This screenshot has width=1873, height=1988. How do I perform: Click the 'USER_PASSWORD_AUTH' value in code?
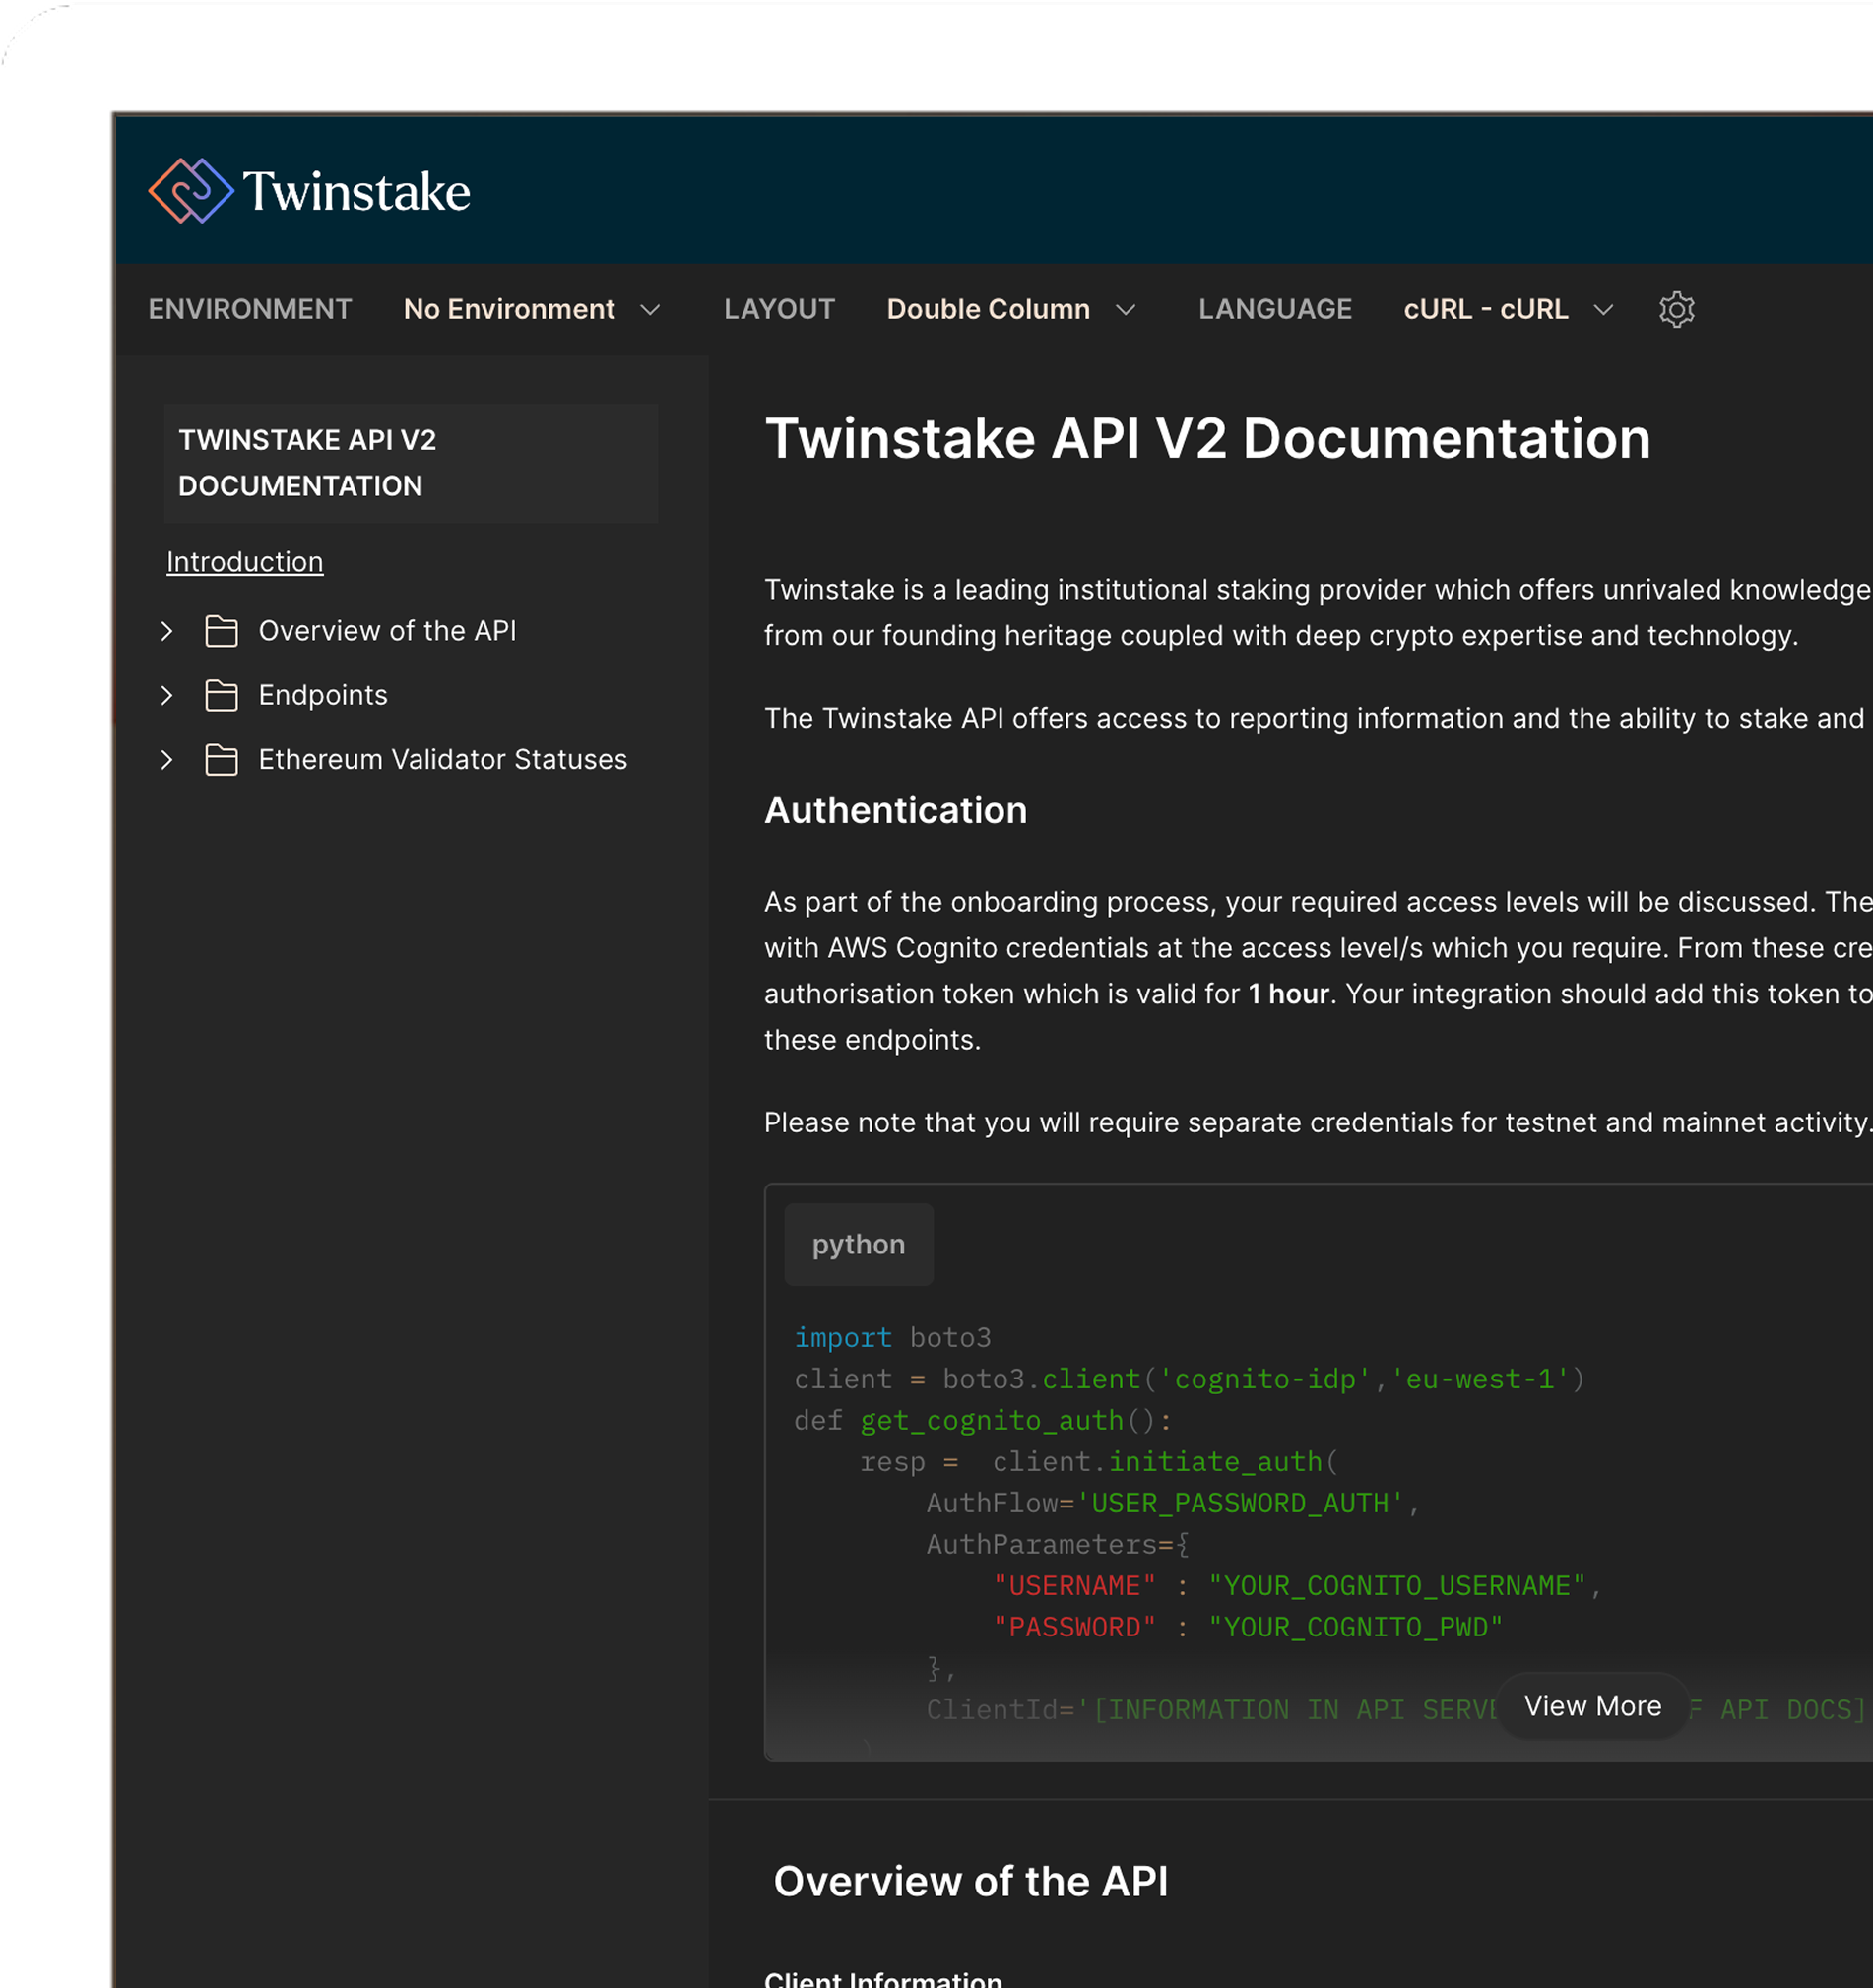tap(1240, 1503)
